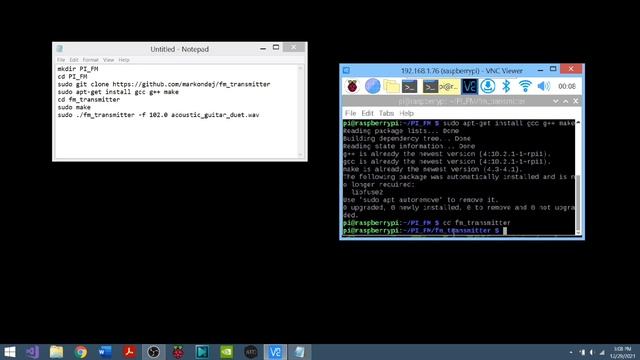
Task: Click the terminal vertical scrollbar thumb
Action: coord(578,202)
